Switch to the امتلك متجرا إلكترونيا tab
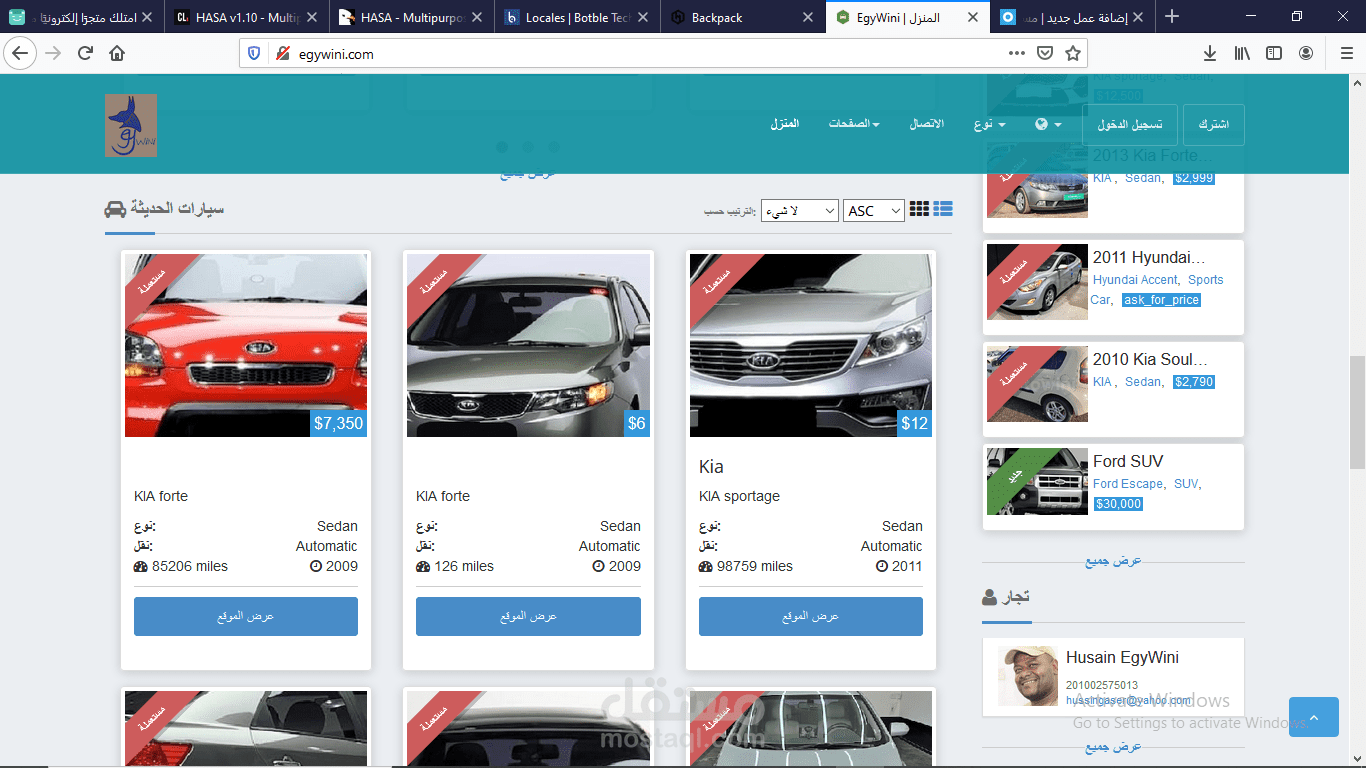Screen dimensions: 1366x768 (81, 17)
